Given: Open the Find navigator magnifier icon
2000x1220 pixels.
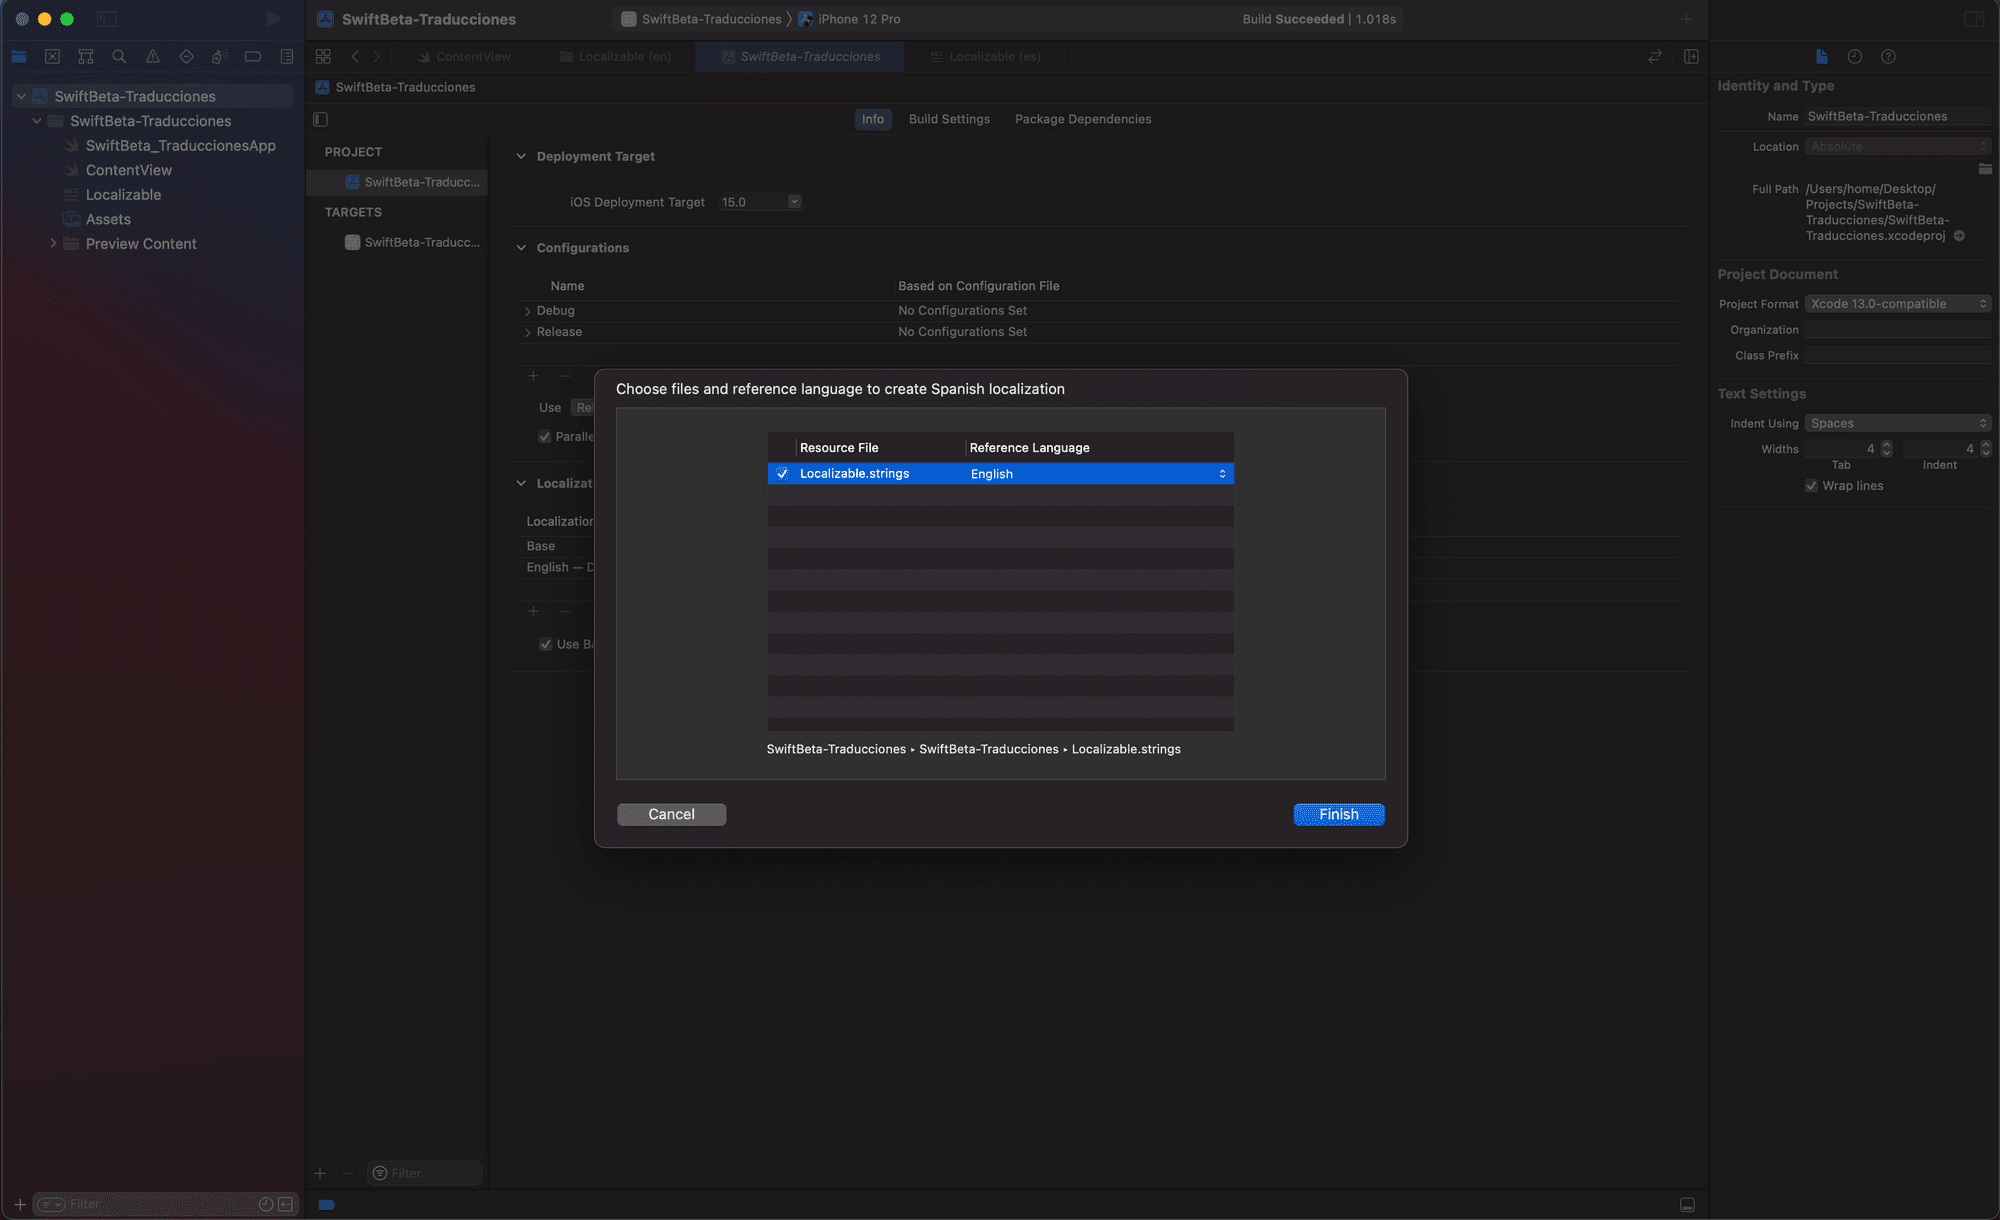Looking at the screenshot, I should (119, 57).
